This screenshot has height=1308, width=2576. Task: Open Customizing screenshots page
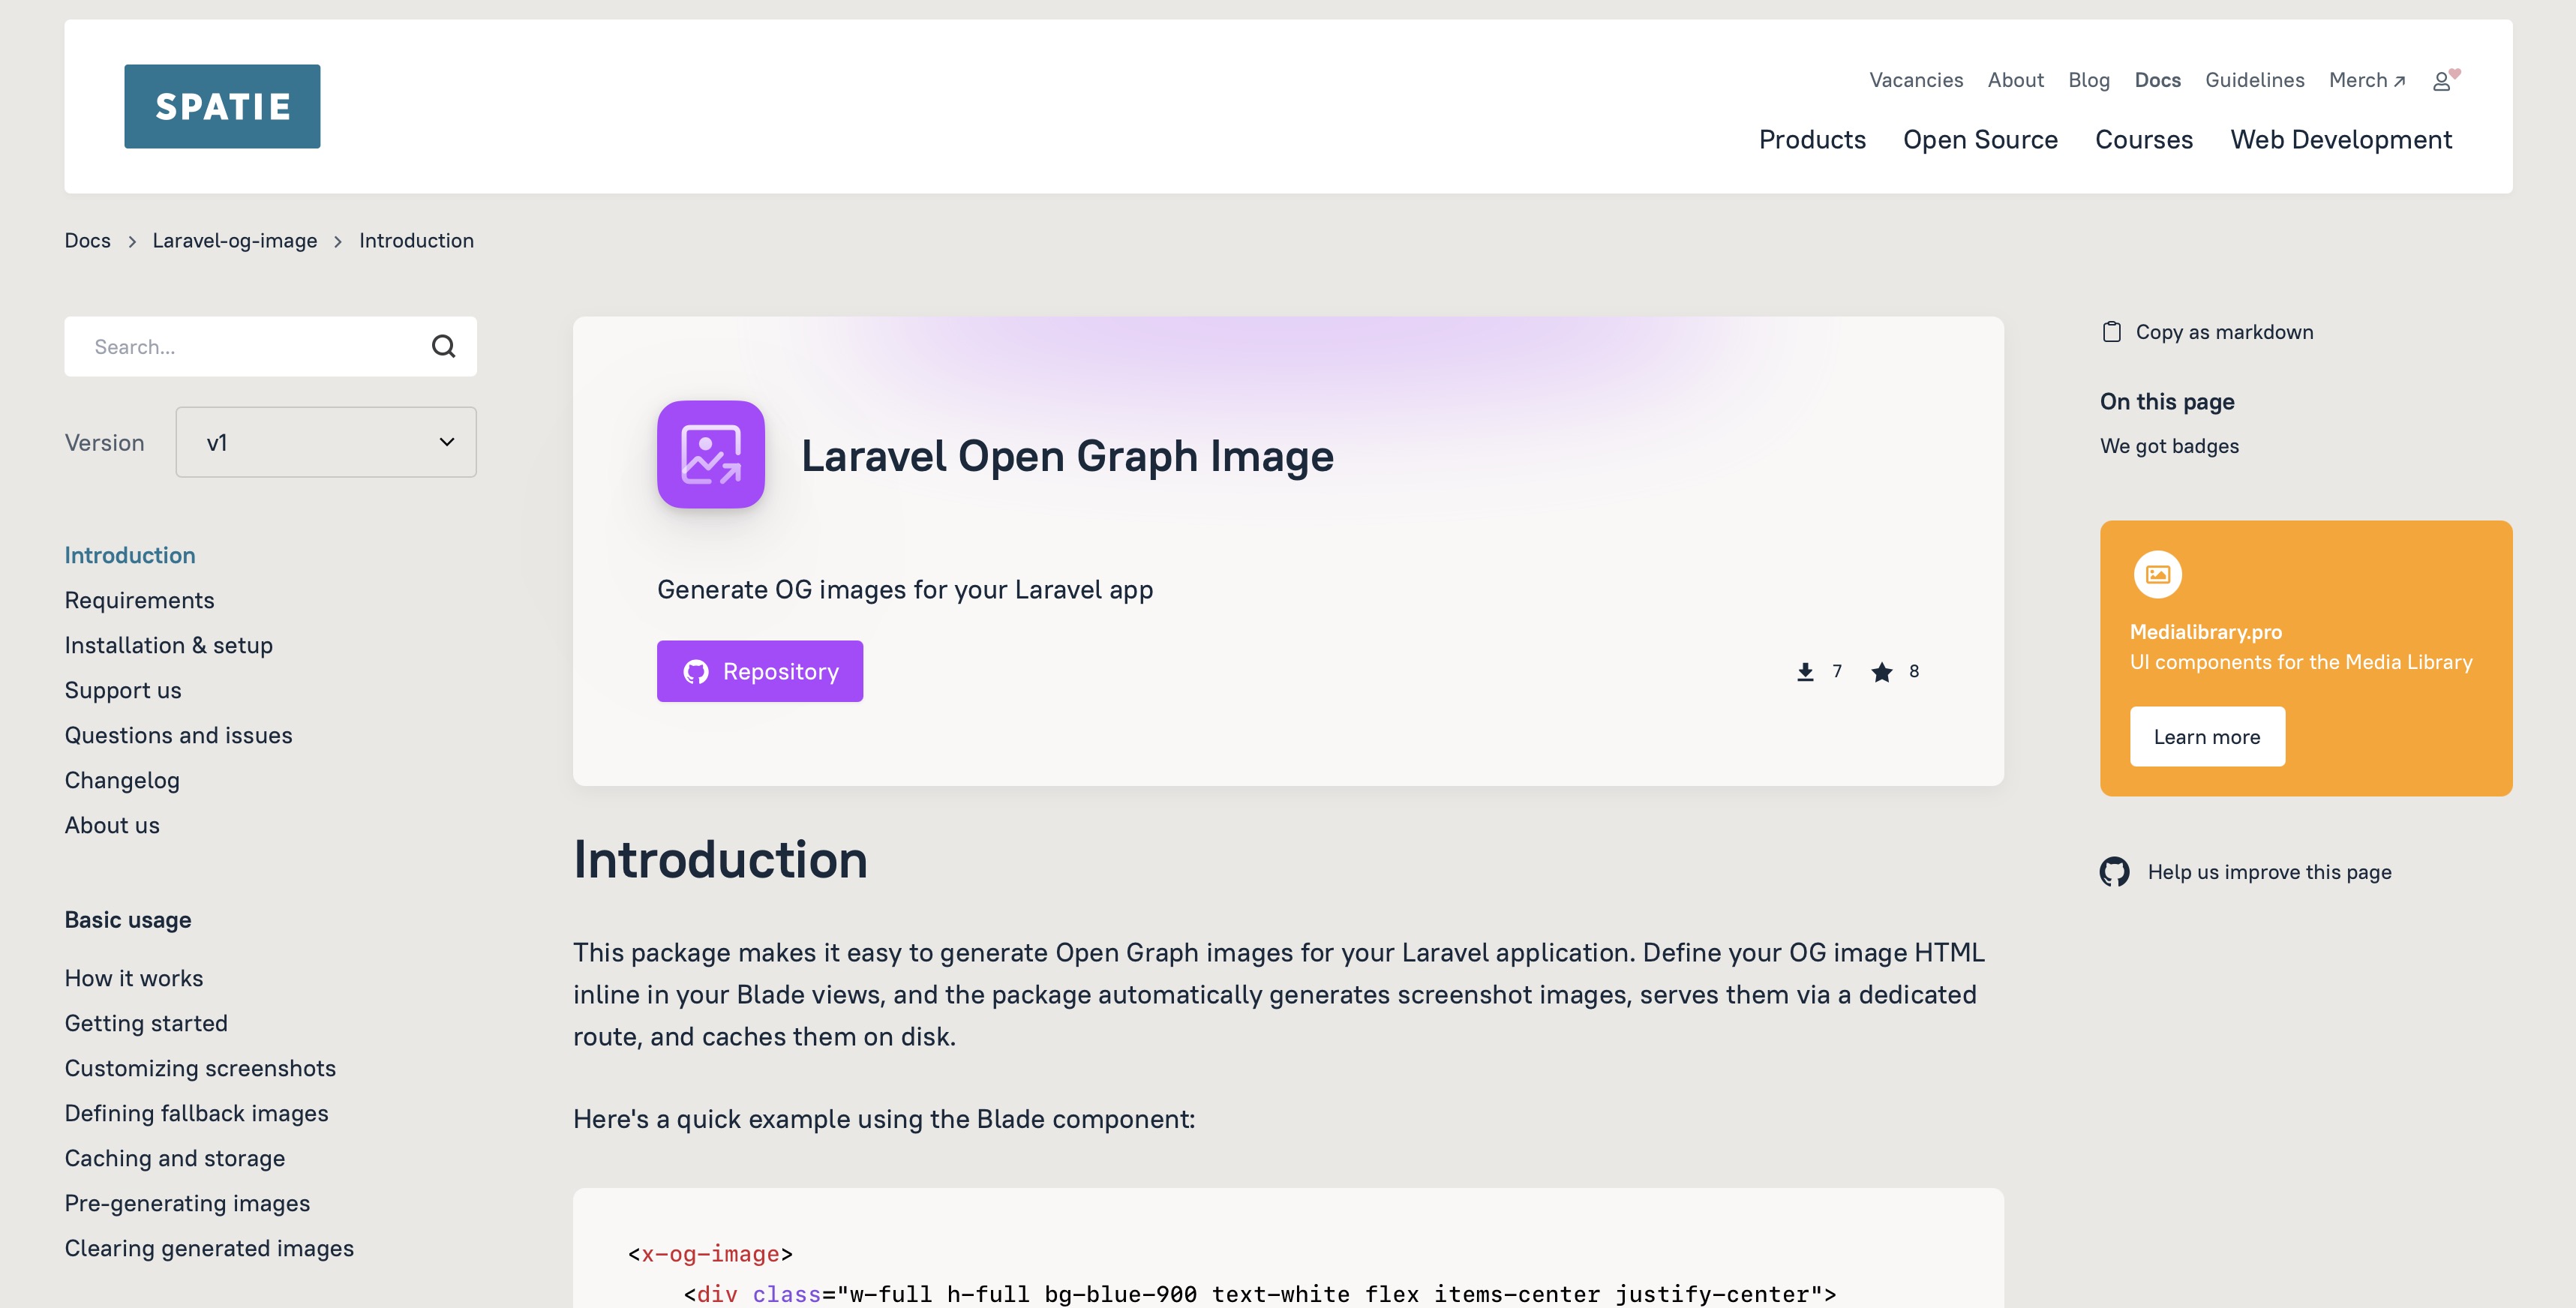coord(200,1068)
